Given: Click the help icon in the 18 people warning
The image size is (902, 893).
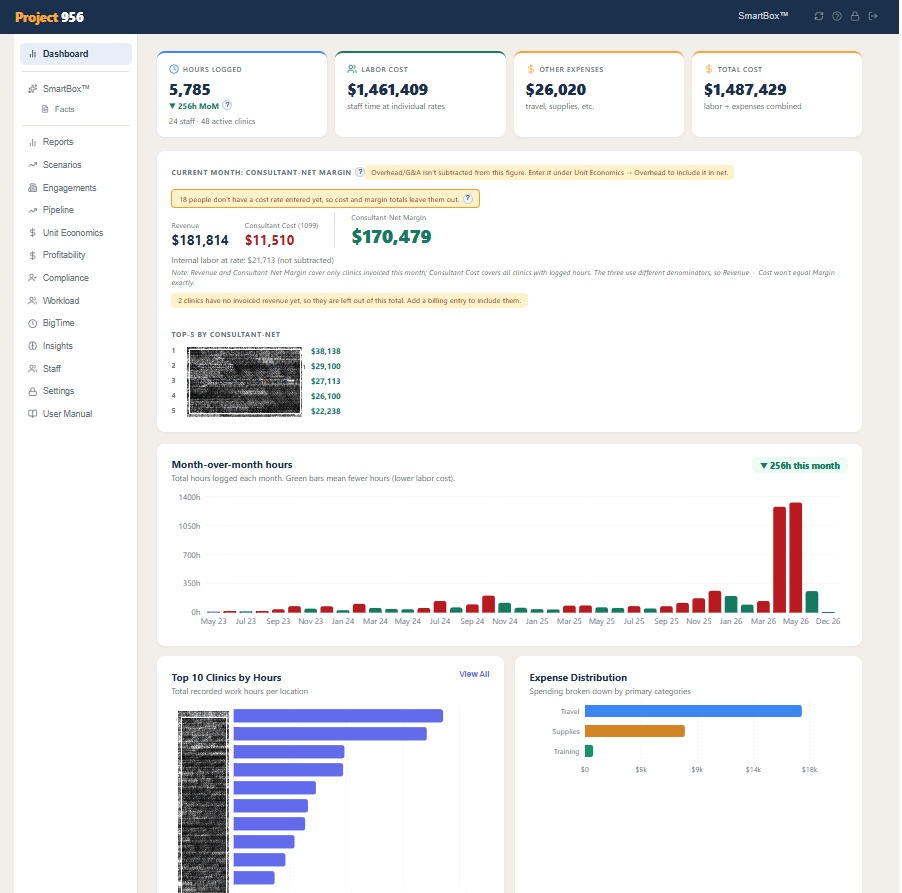Looking at the screenshot, I should click(468, 199).
